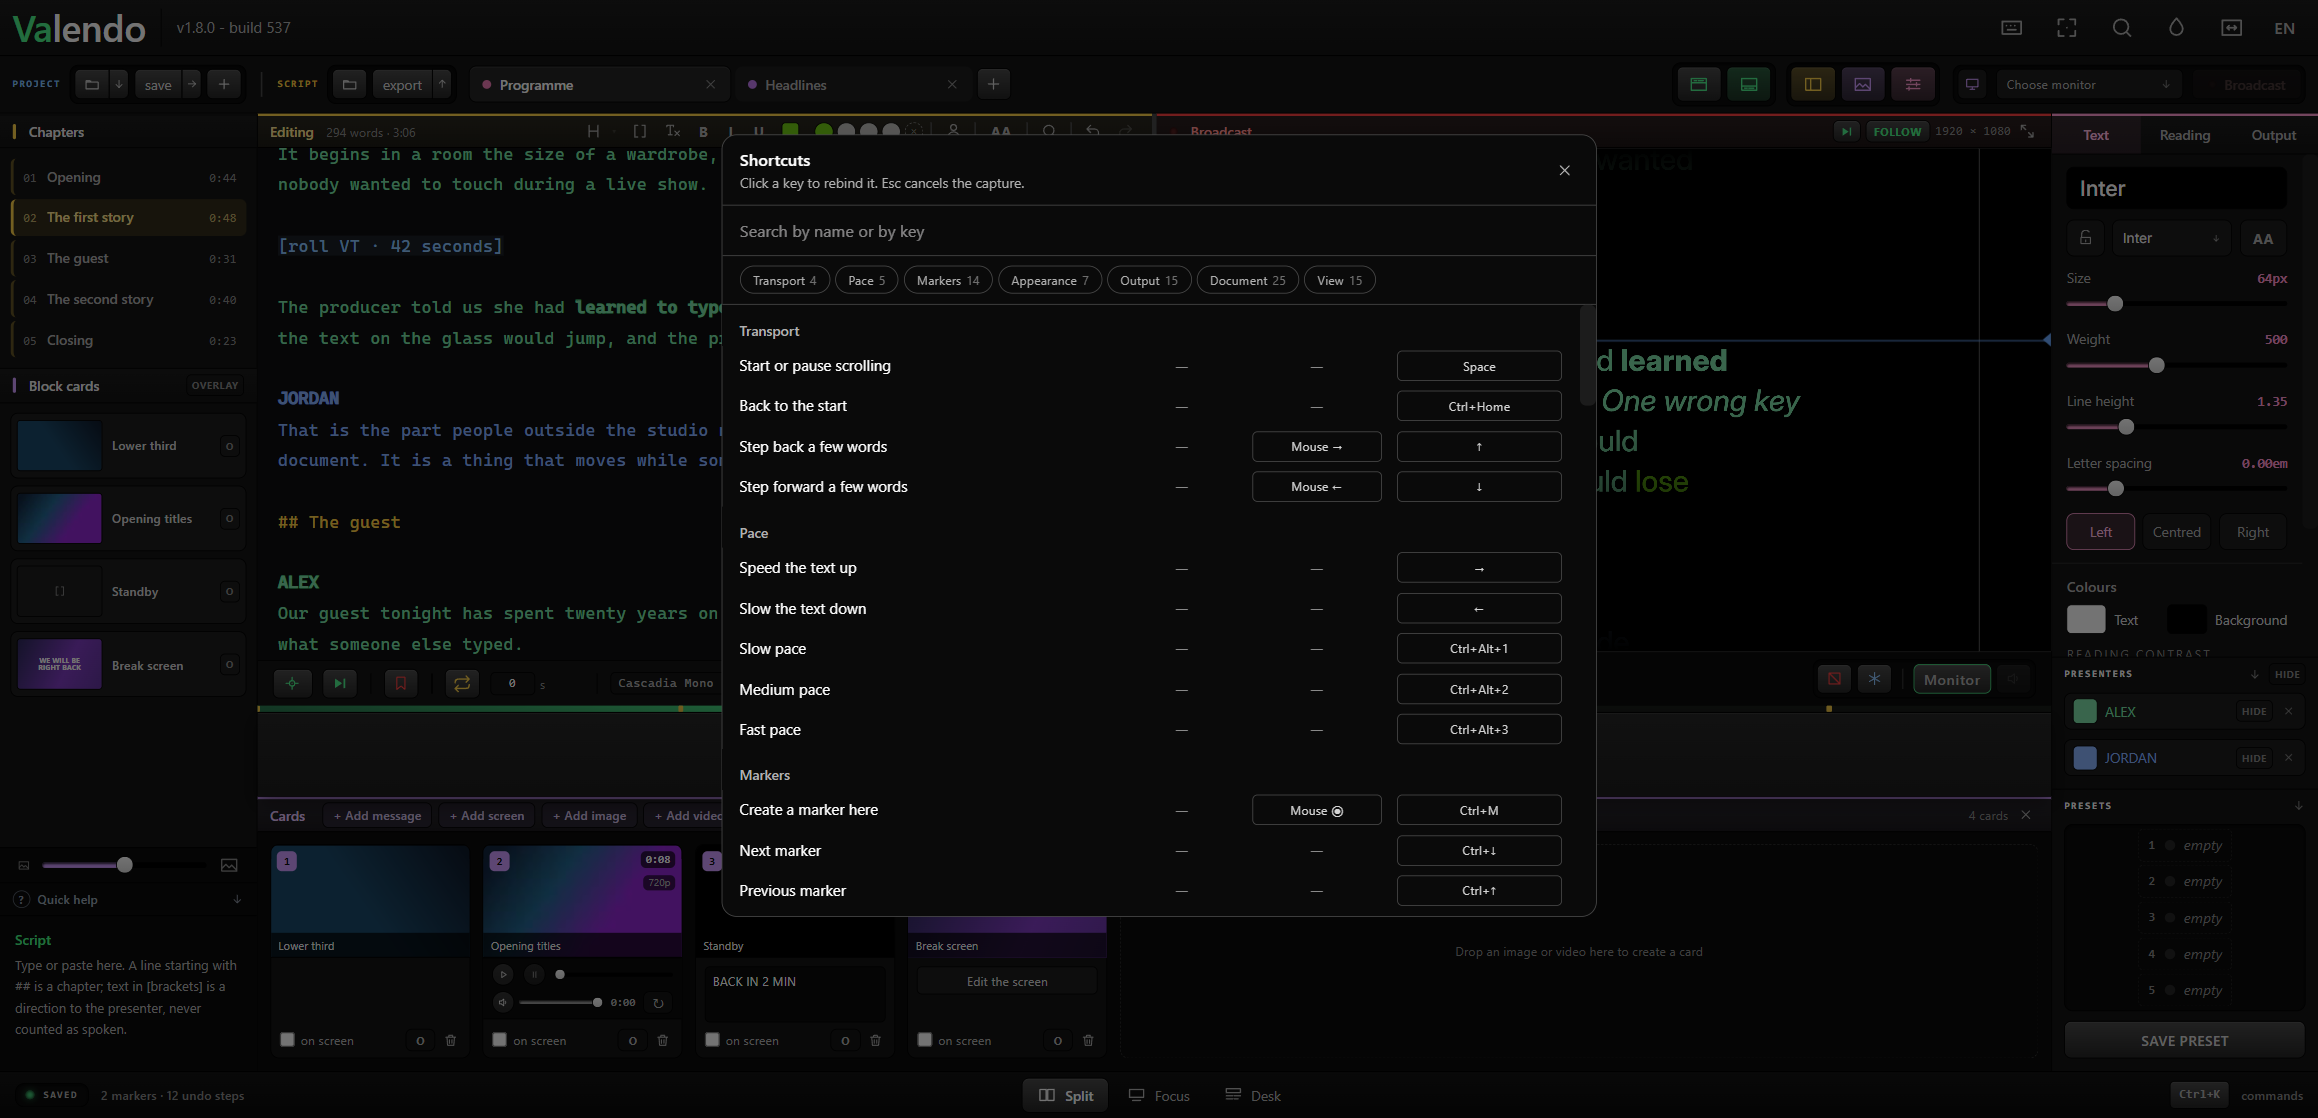Select Left text alignment

click(2100, 532)
